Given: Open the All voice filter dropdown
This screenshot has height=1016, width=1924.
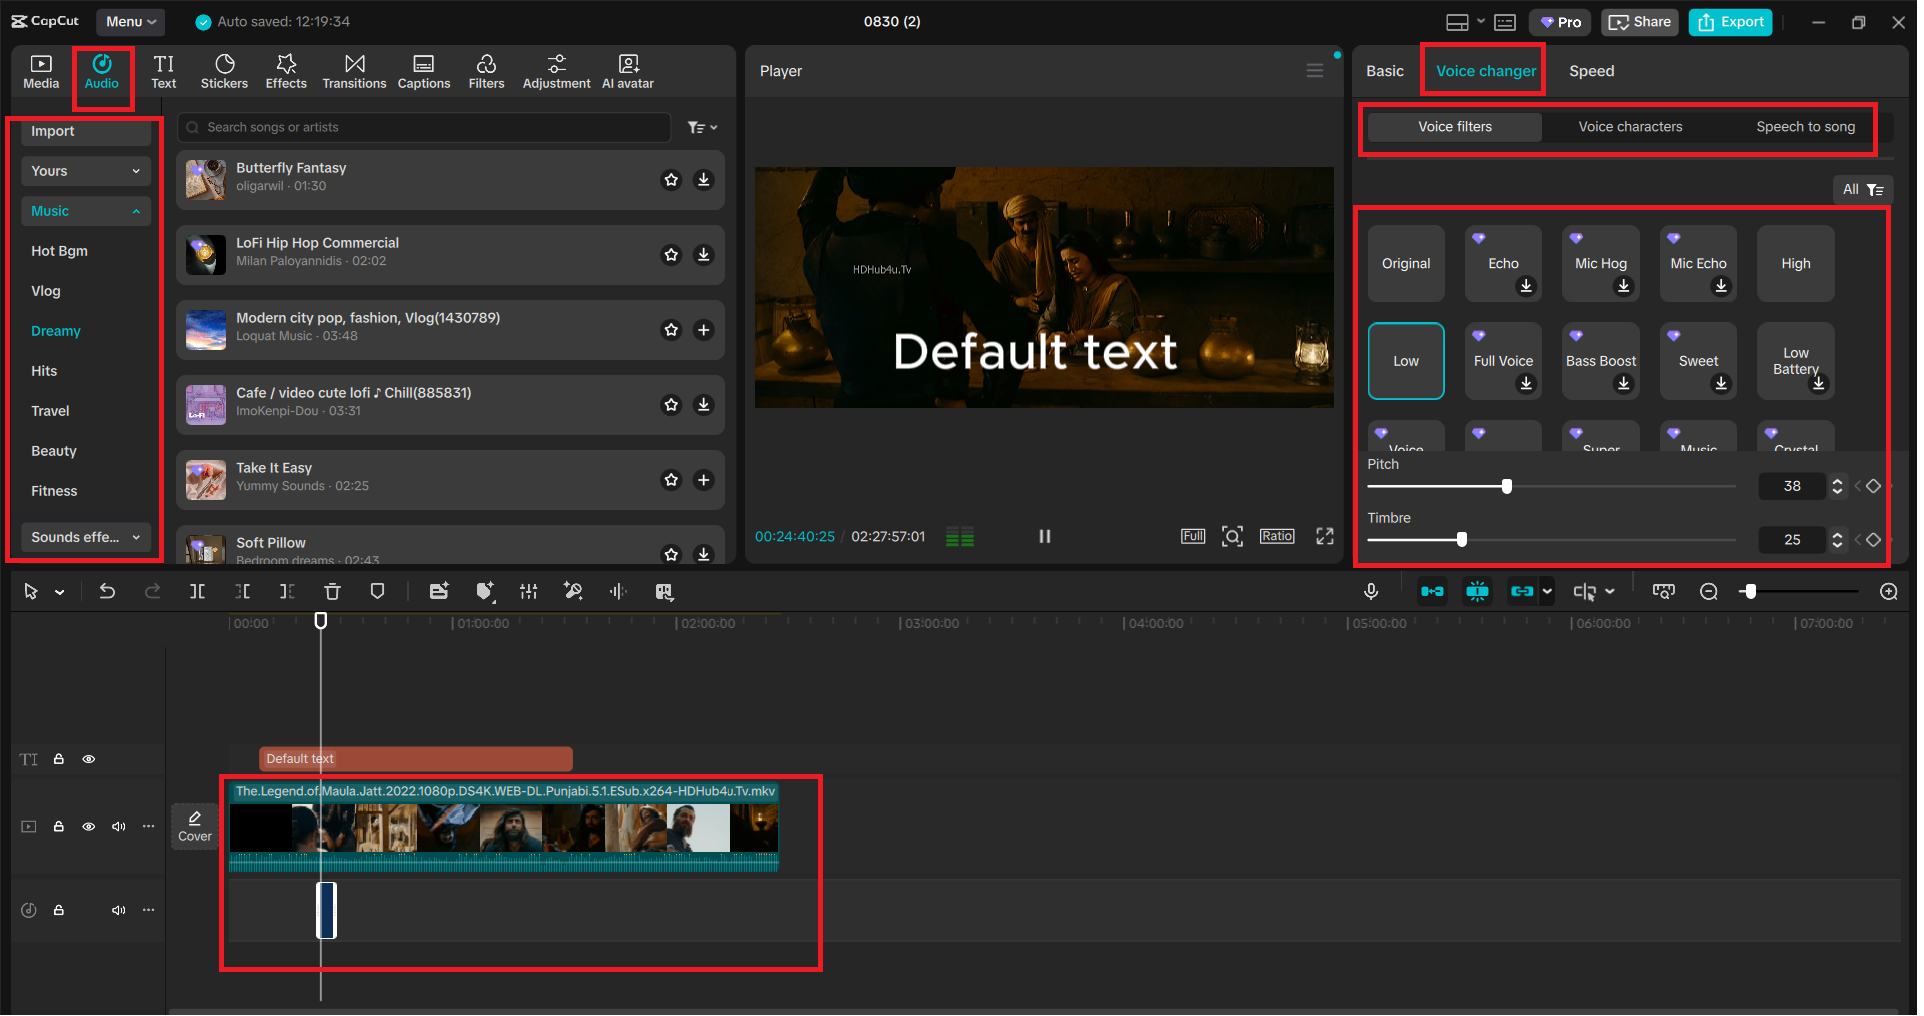Looking at the screenshot, I should pyautogui.click(x=1862, y=190).
